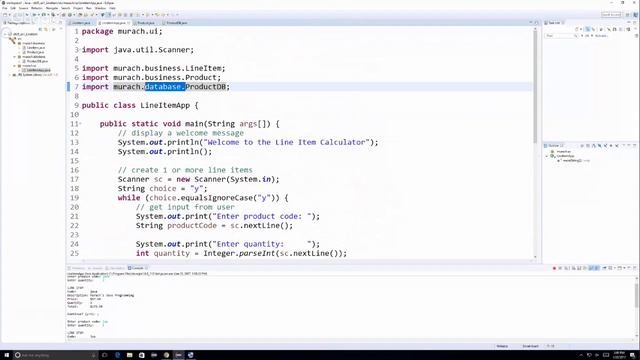Click the Java perspective icon at top right

click(635, 14)
